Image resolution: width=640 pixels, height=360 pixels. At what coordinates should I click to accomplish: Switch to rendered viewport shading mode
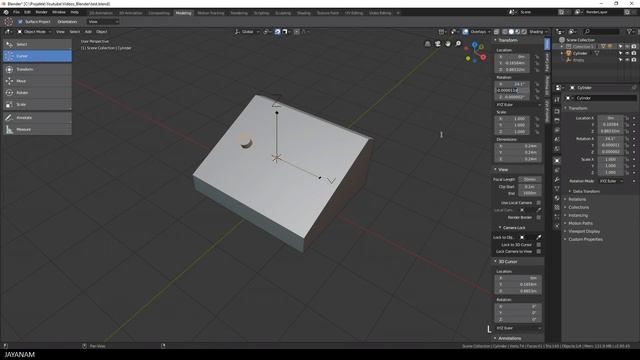coord(524,32)
